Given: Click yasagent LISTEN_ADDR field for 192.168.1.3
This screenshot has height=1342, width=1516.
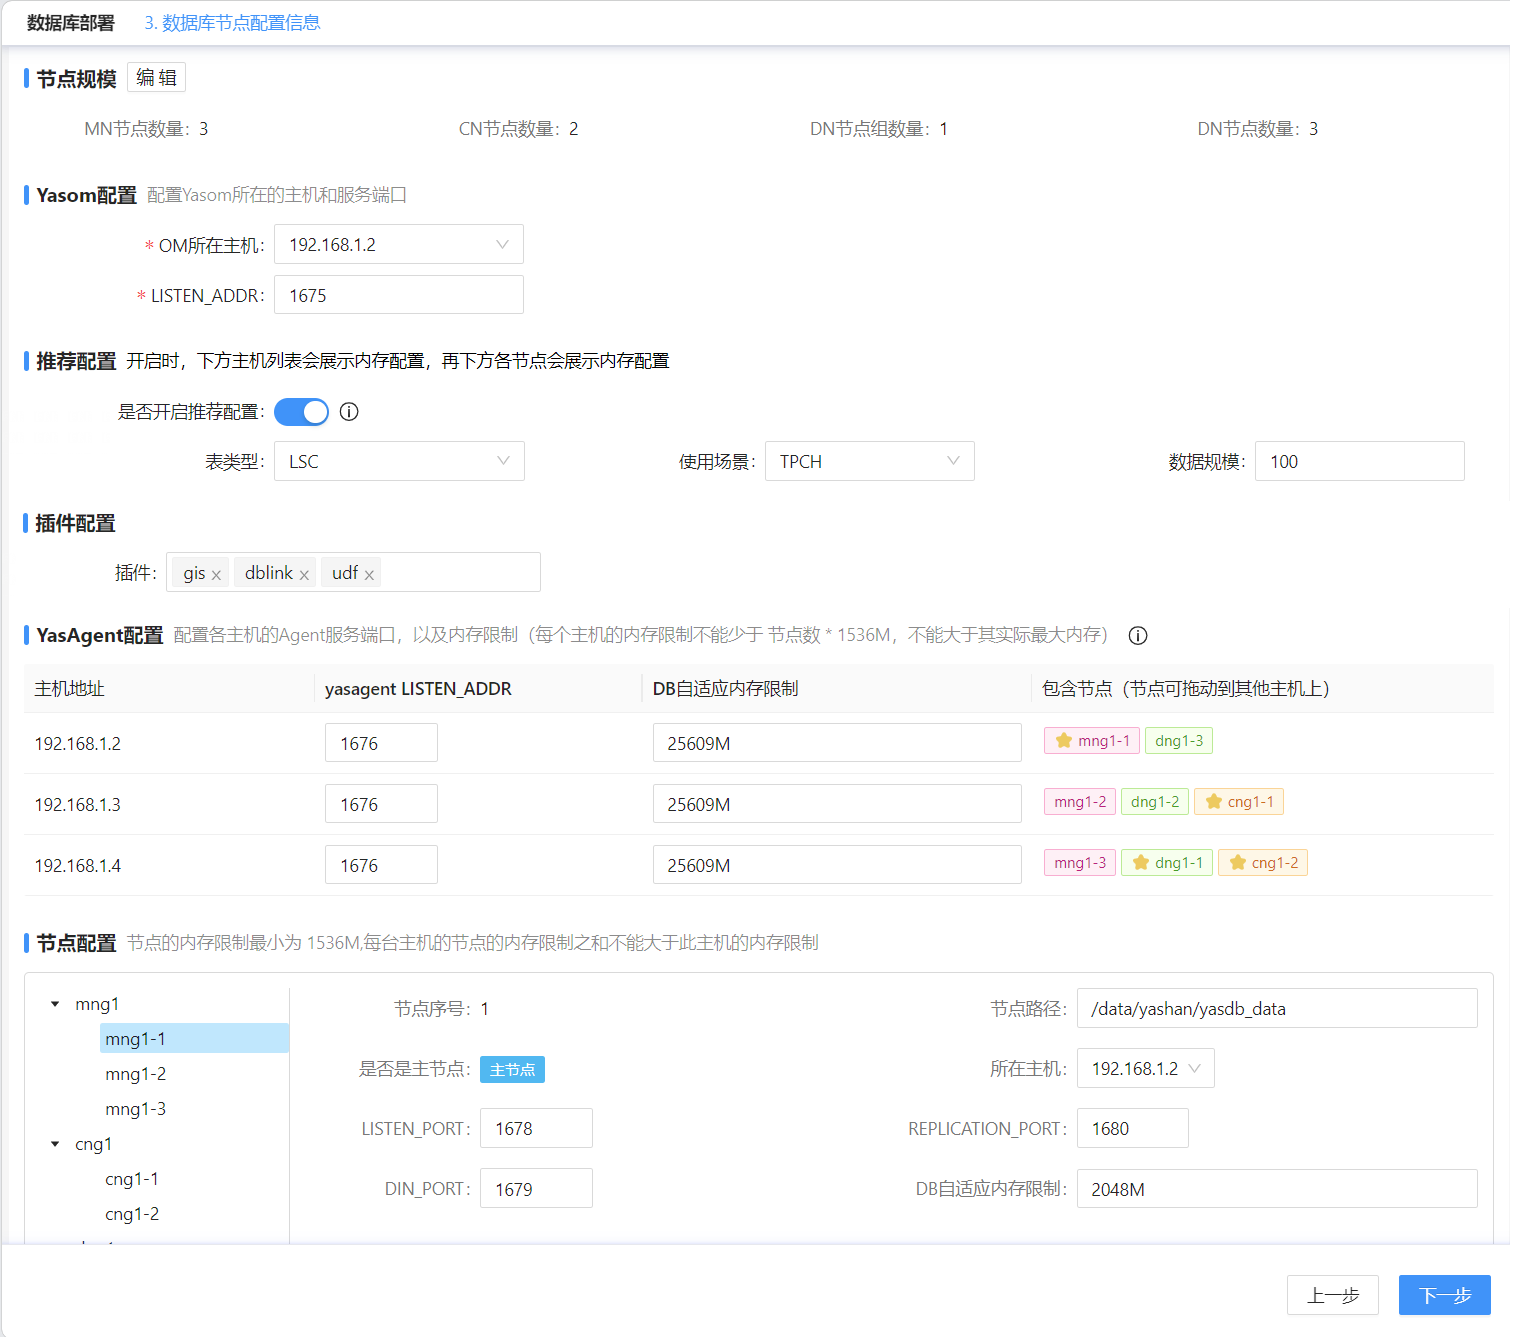Looking at the screenshot, I should point(381,805).
